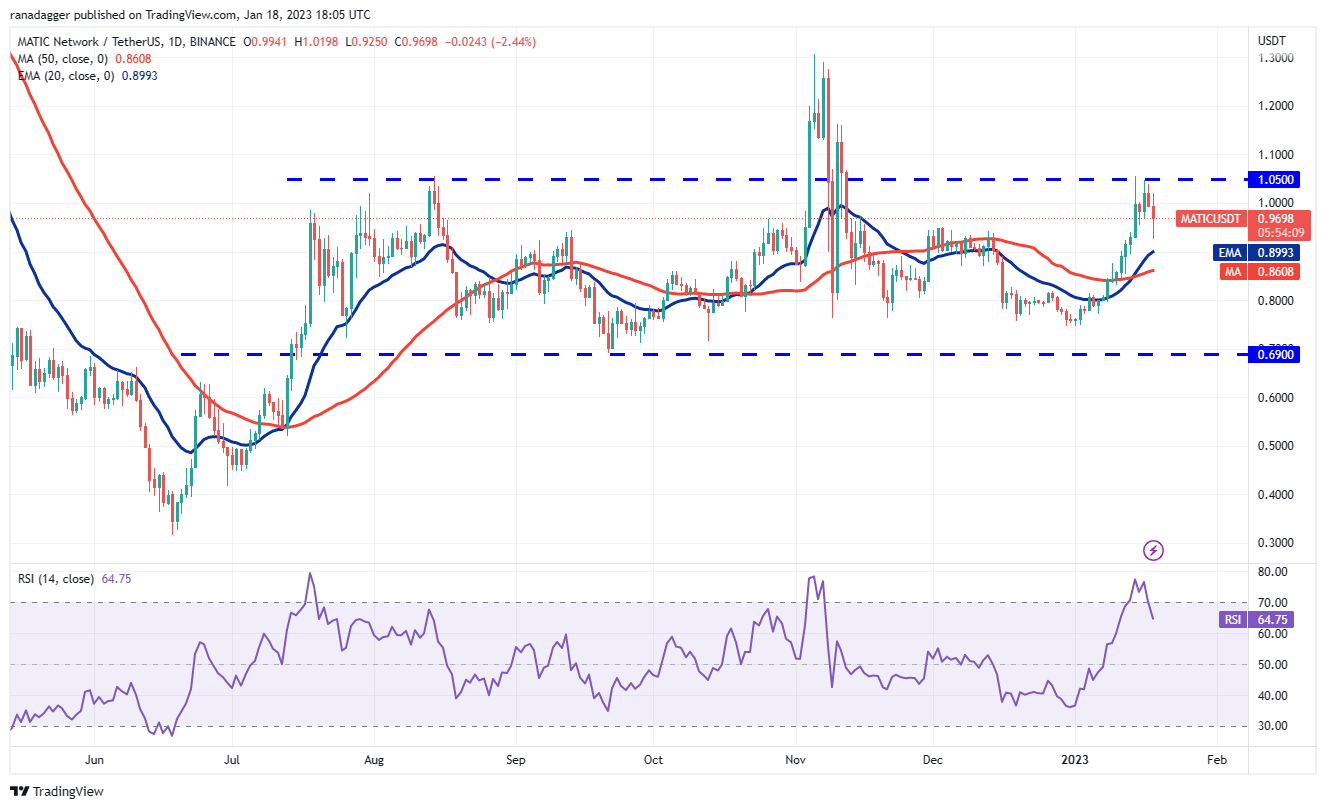
Task: Click the "0.3000" price axis label
Action: (x=1276, y=543)
